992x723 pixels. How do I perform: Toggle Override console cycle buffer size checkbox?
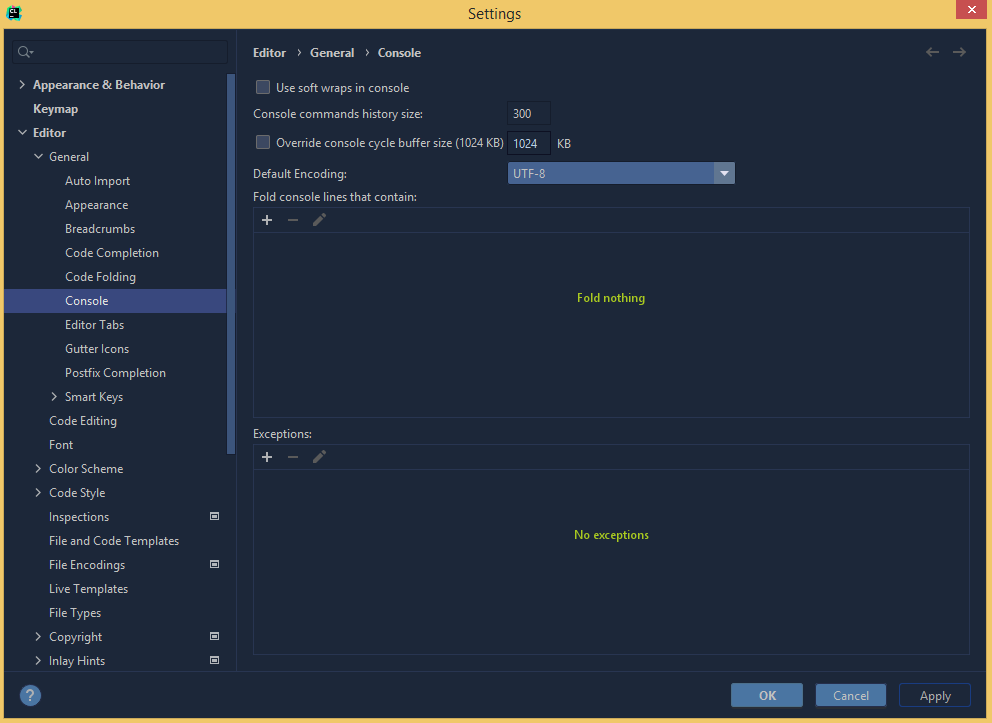tap(263, 142)
